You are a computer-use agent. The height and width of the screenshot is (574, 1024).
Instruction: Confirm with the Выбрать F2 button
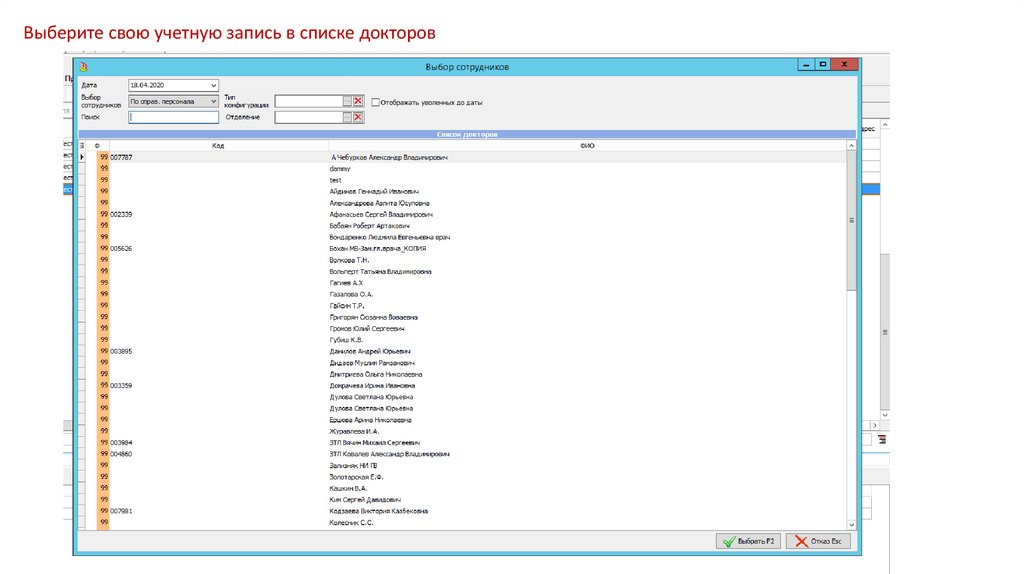point(748,541)
